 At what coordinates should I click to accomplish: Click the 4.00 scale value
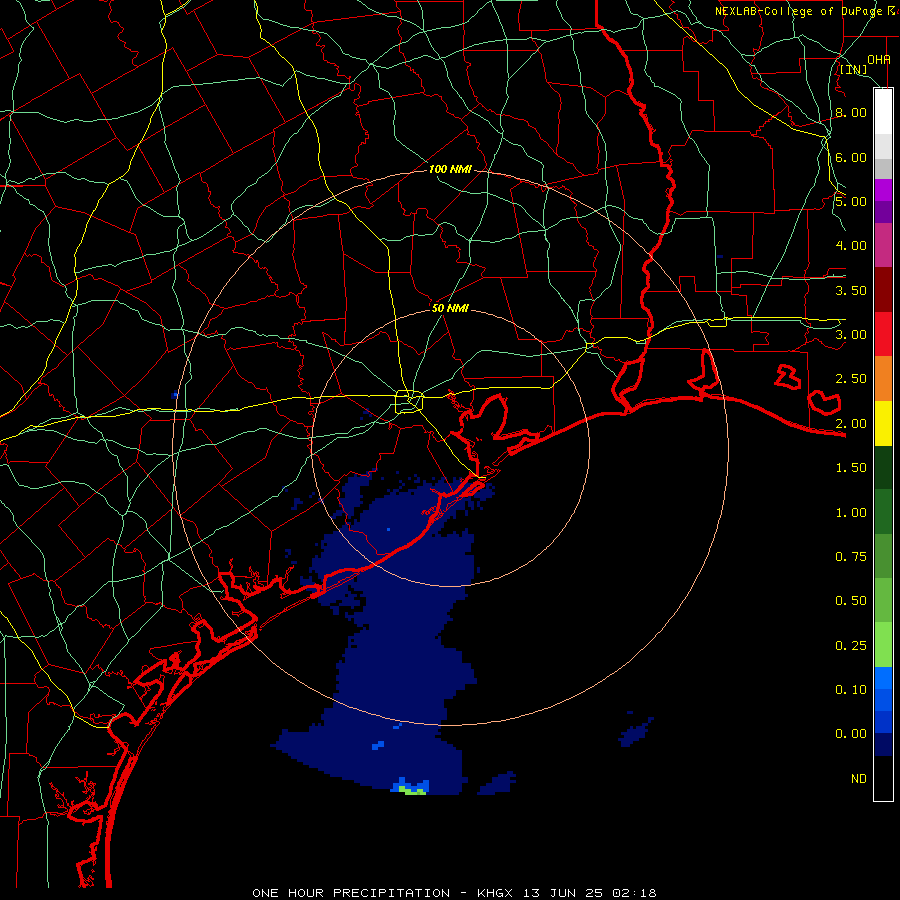[851, 246]
